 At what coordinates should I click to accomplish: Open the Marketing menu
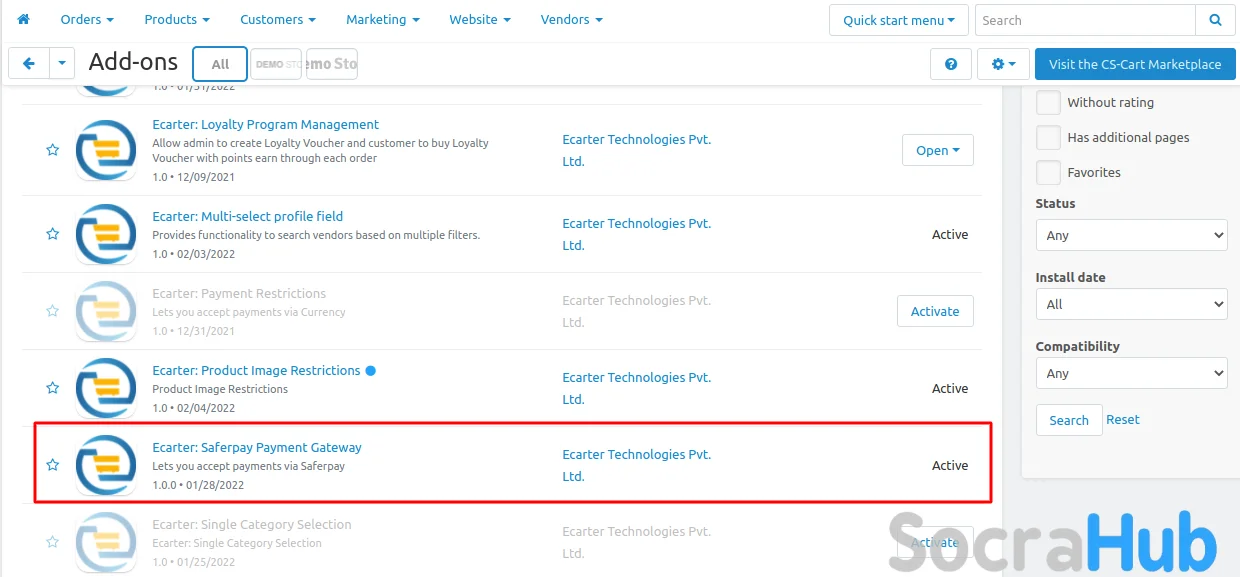[x=382, y=19]
